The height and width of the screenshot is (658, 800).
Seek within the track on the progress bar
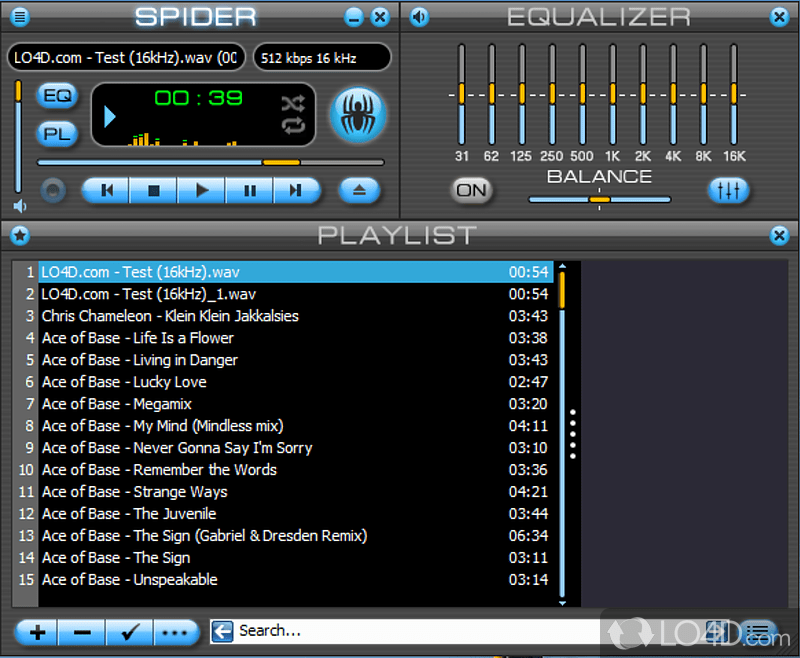click(210, 163)
